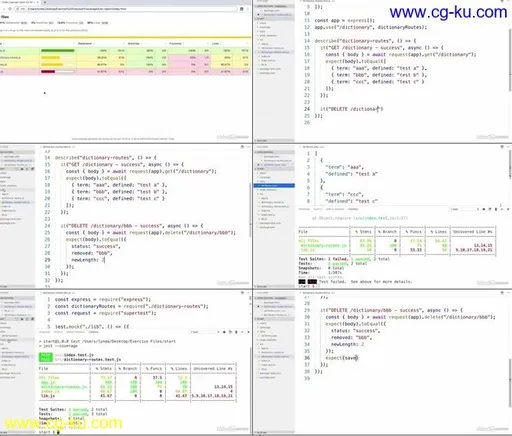512x436 pixels.
Task: Kill terminal with trash icon, failed-test panel
Action: (496, 209)
